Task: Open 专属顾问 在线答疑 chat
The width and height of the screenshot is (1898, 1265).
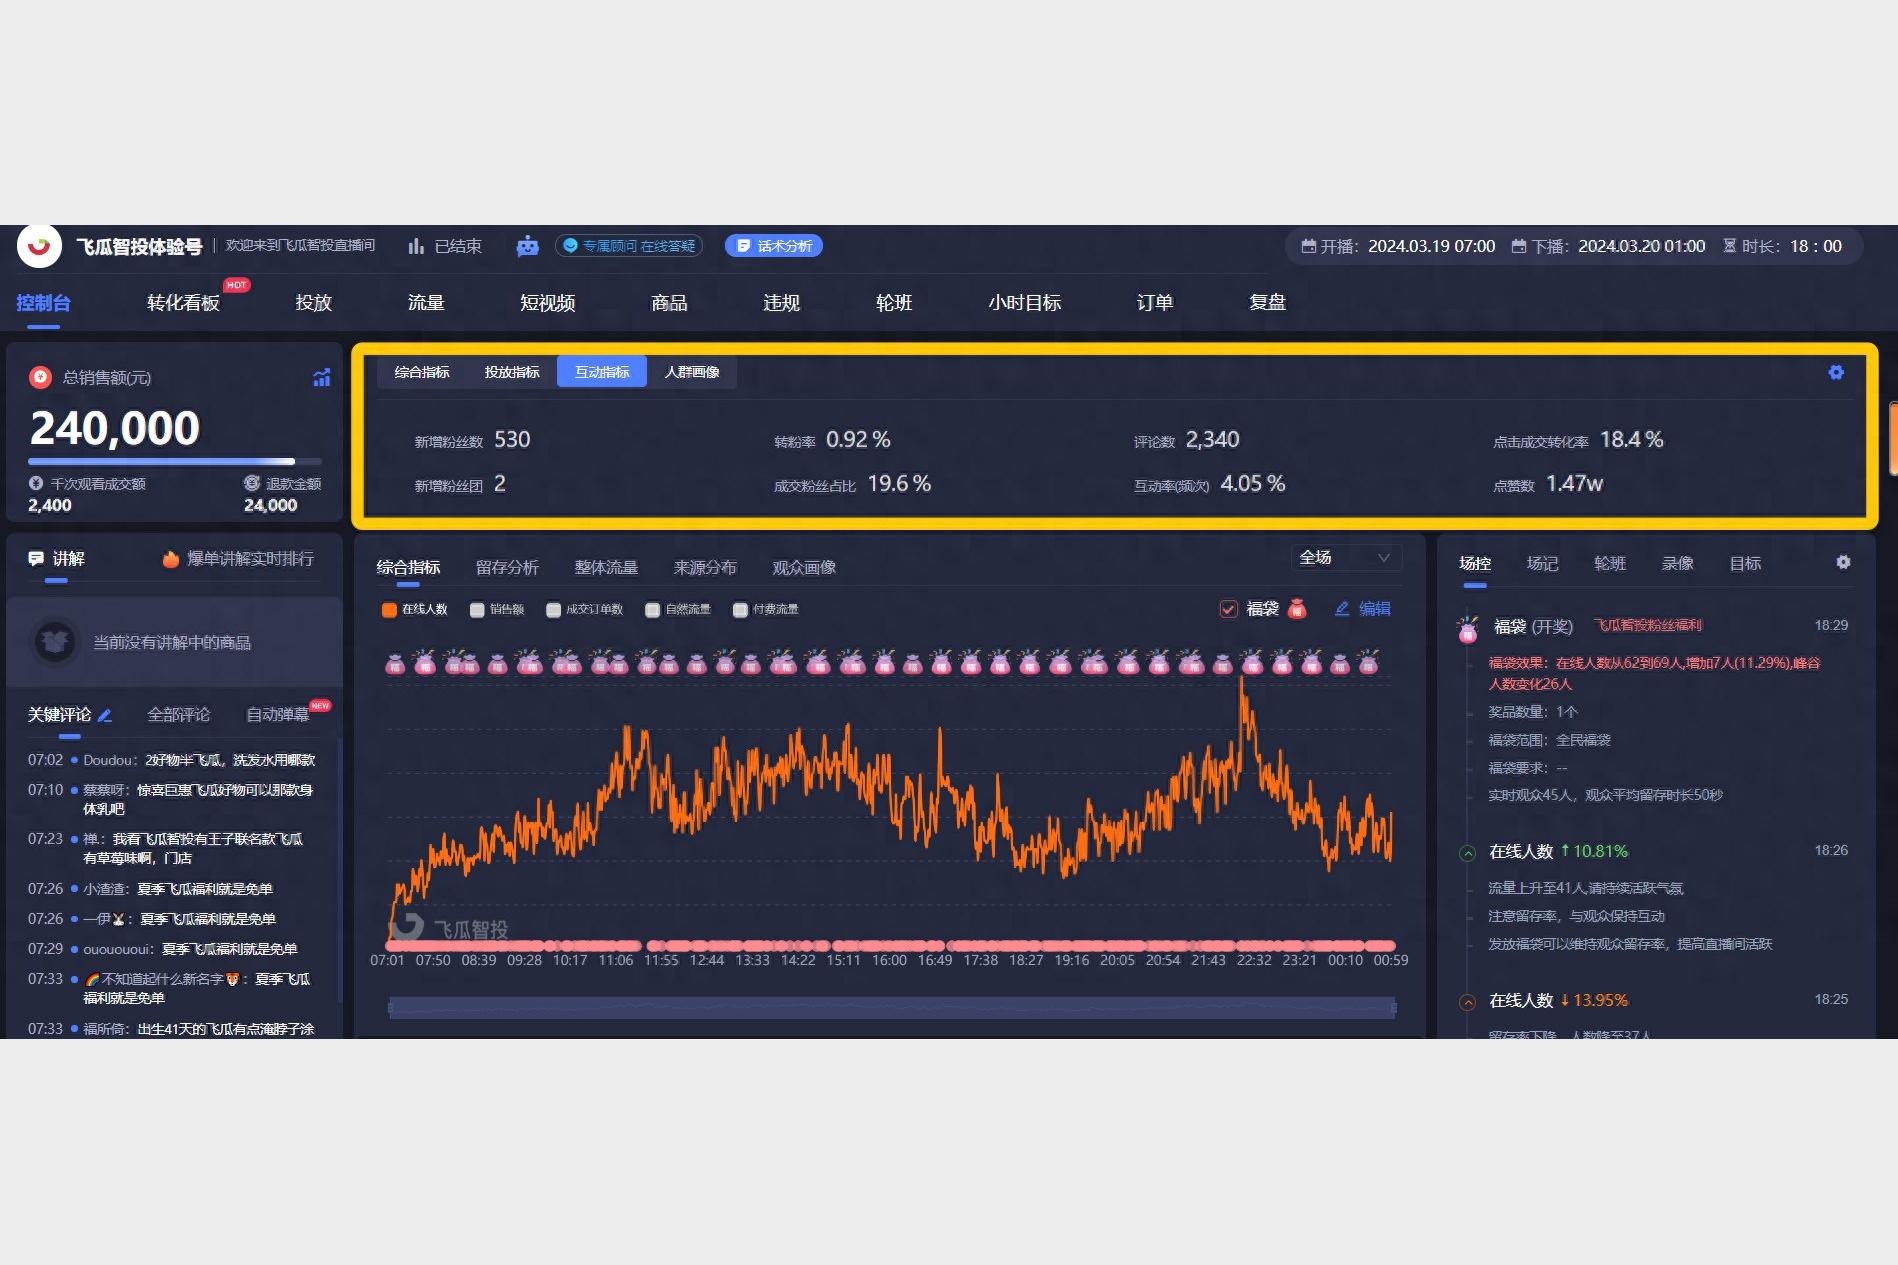Action: pos(629,246)
